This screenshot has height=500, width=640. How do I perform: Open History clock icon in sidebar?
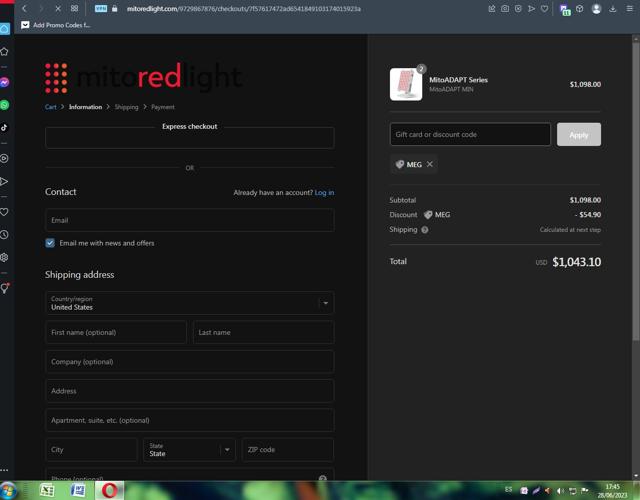point(4,235)
